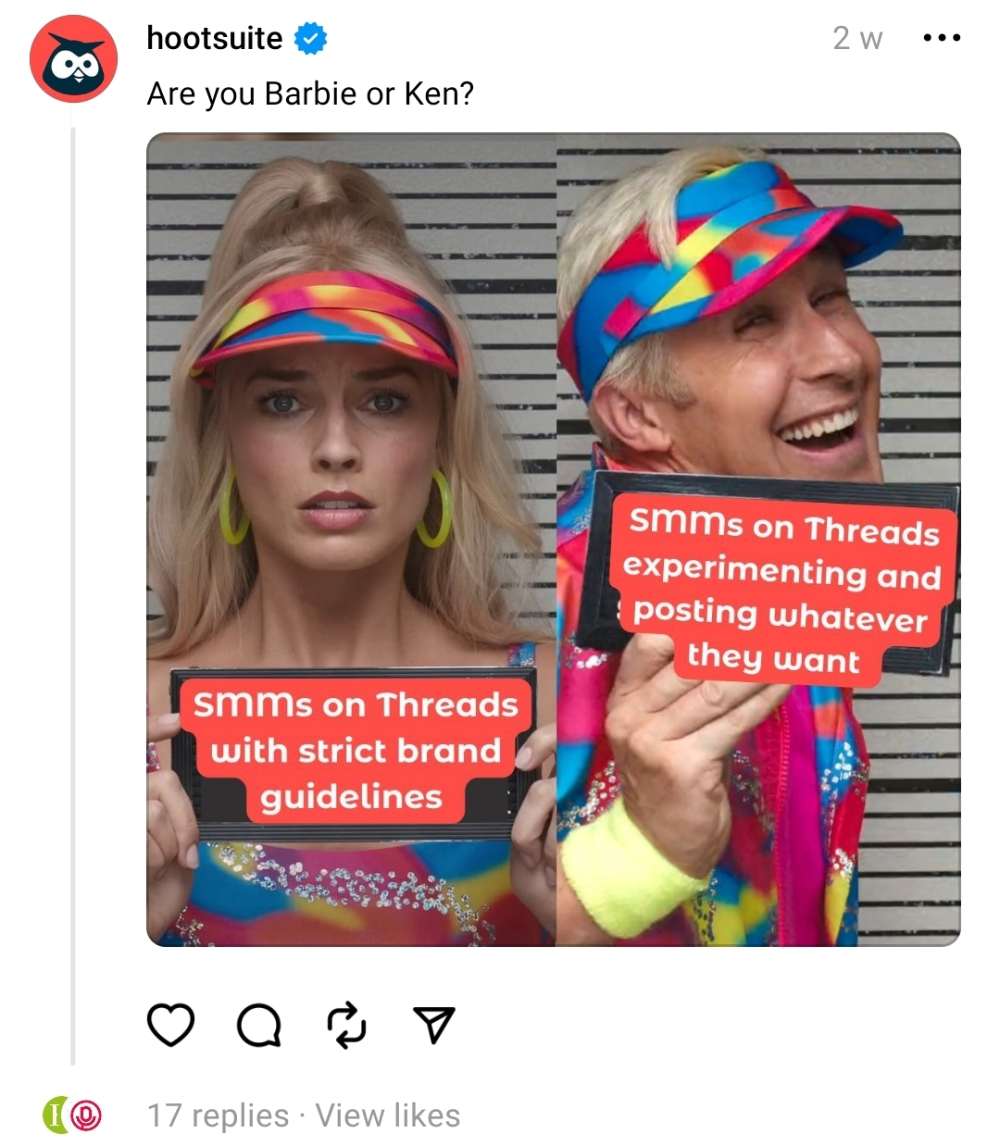Open View likes

pos(388,1116)
